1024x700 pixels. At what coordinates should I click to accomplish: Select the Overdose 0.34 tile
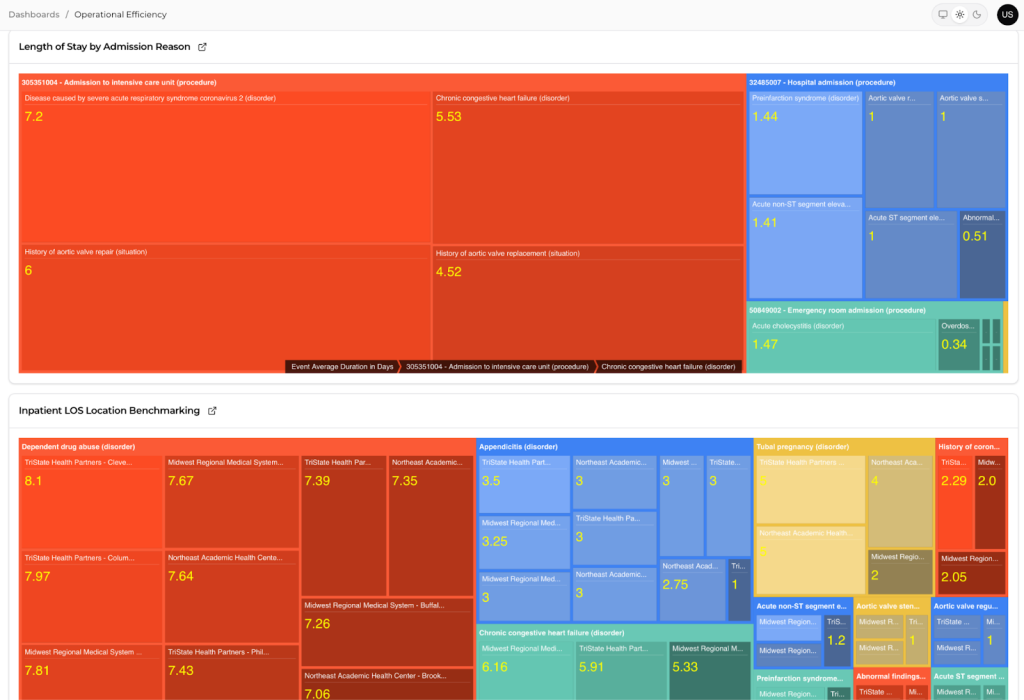tap(958, 345)
